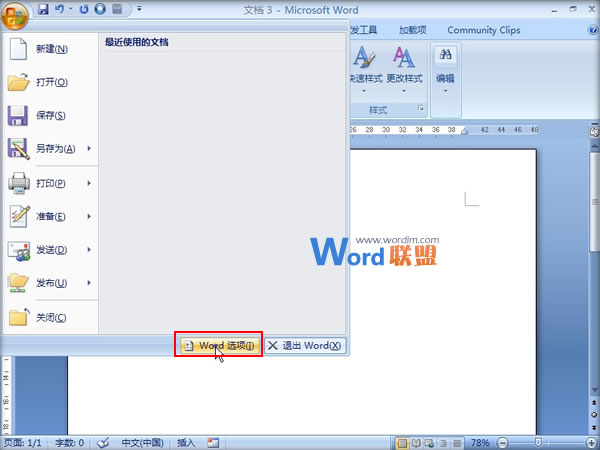Switch to Web Layout view

(429, 443)
